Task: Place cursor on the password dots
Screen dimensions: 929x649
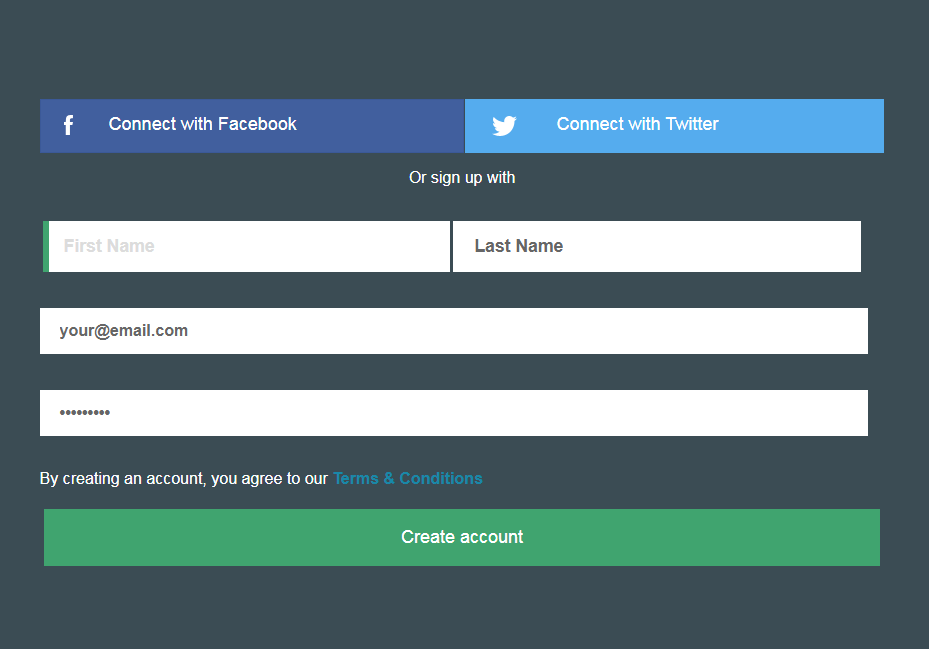Action: click(x=85, y=413)
